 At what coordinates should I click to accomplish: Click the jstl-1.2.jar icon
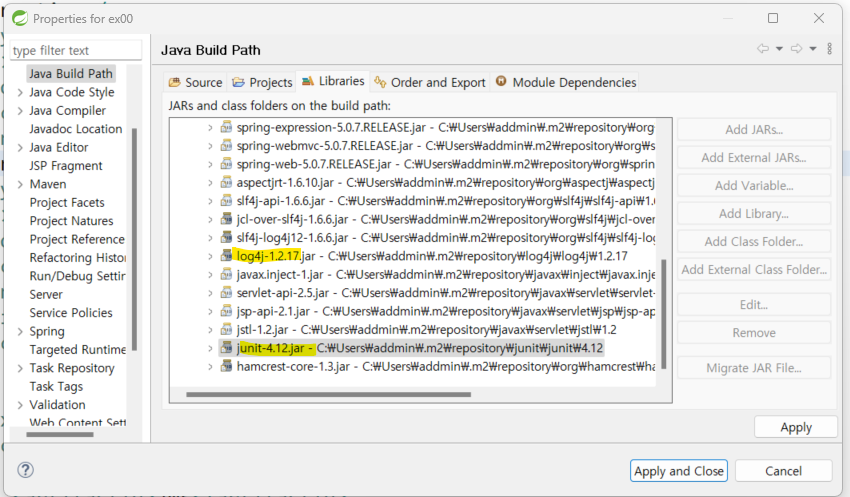pos(226,330)
